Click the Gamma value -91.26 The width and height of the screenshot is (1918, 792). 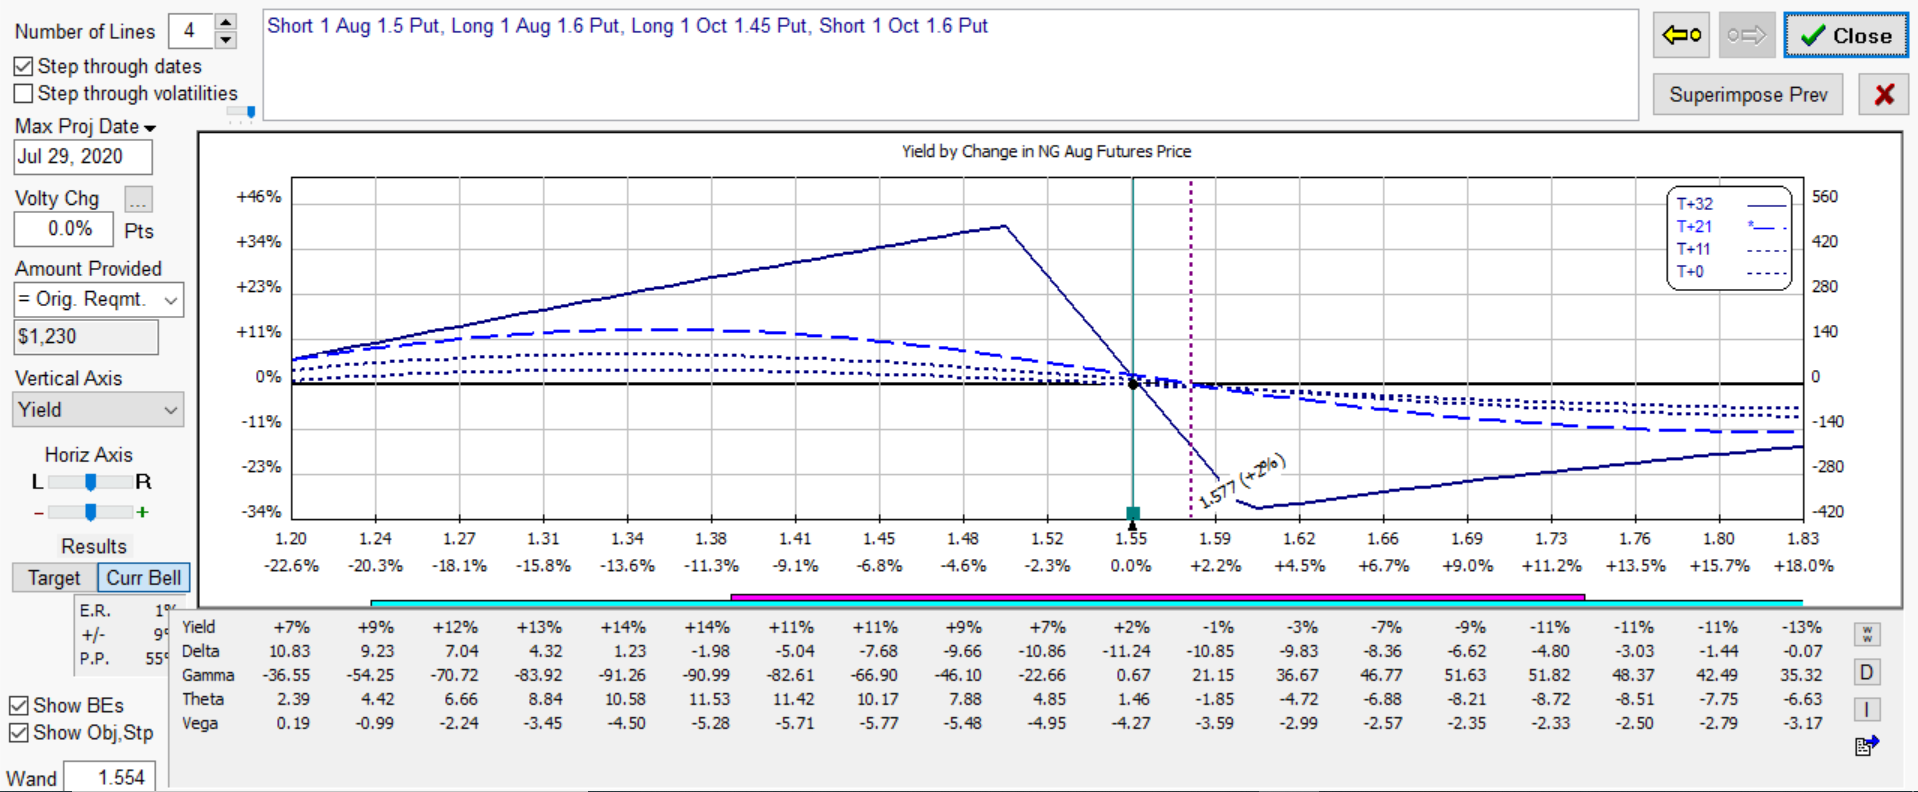coord(622,675)
